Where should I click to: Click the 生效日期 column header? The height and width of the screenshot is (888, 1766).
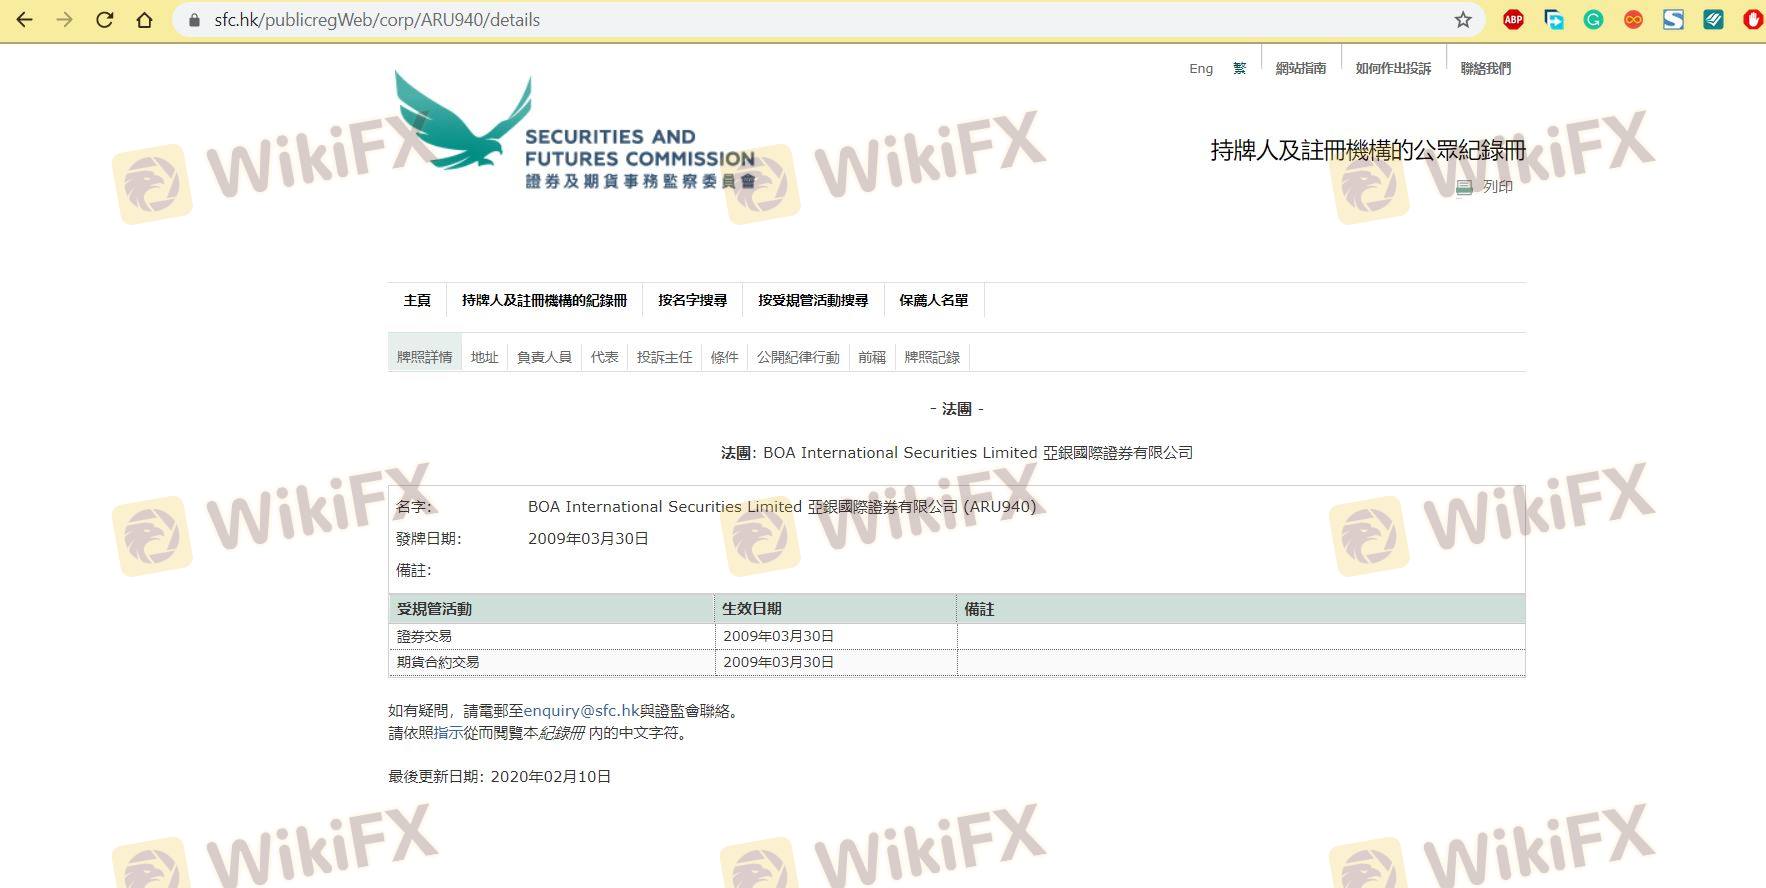(x=836, y=609)
